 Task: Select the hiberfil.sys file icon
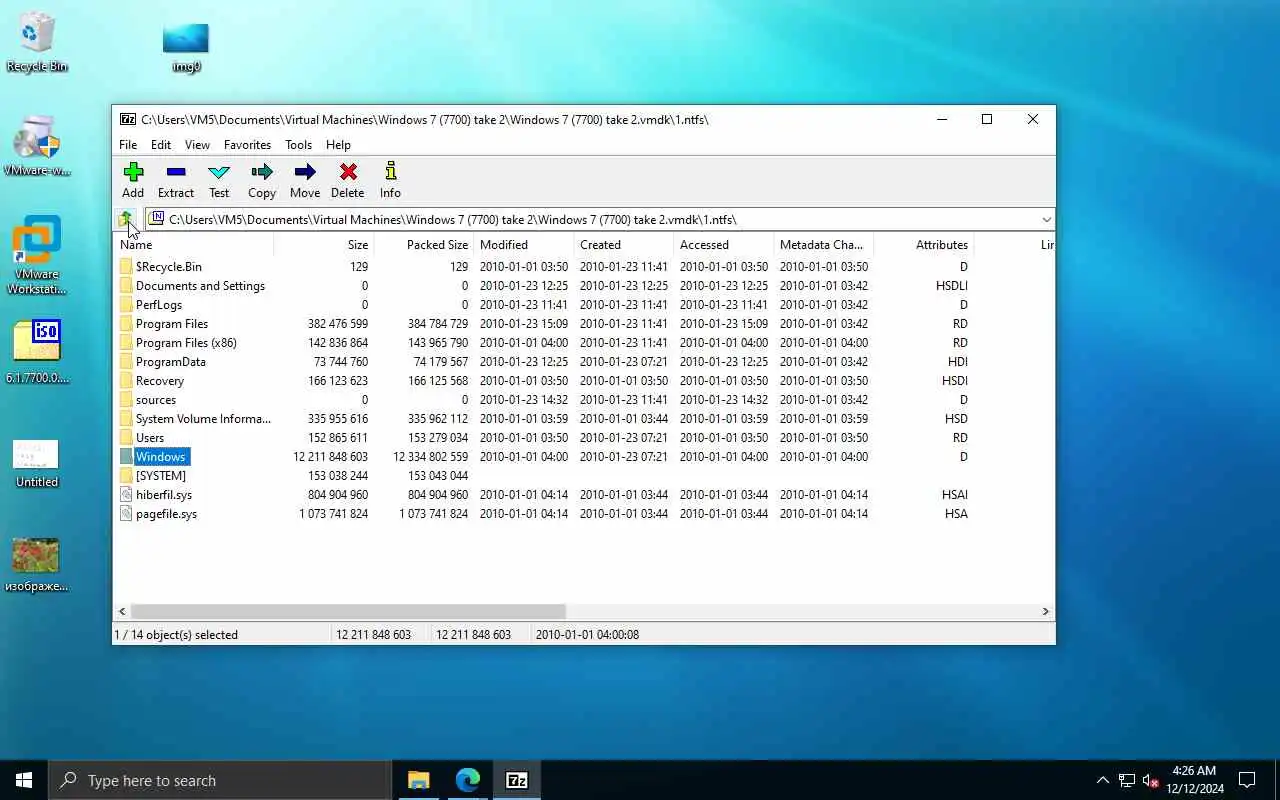[126, 495]
